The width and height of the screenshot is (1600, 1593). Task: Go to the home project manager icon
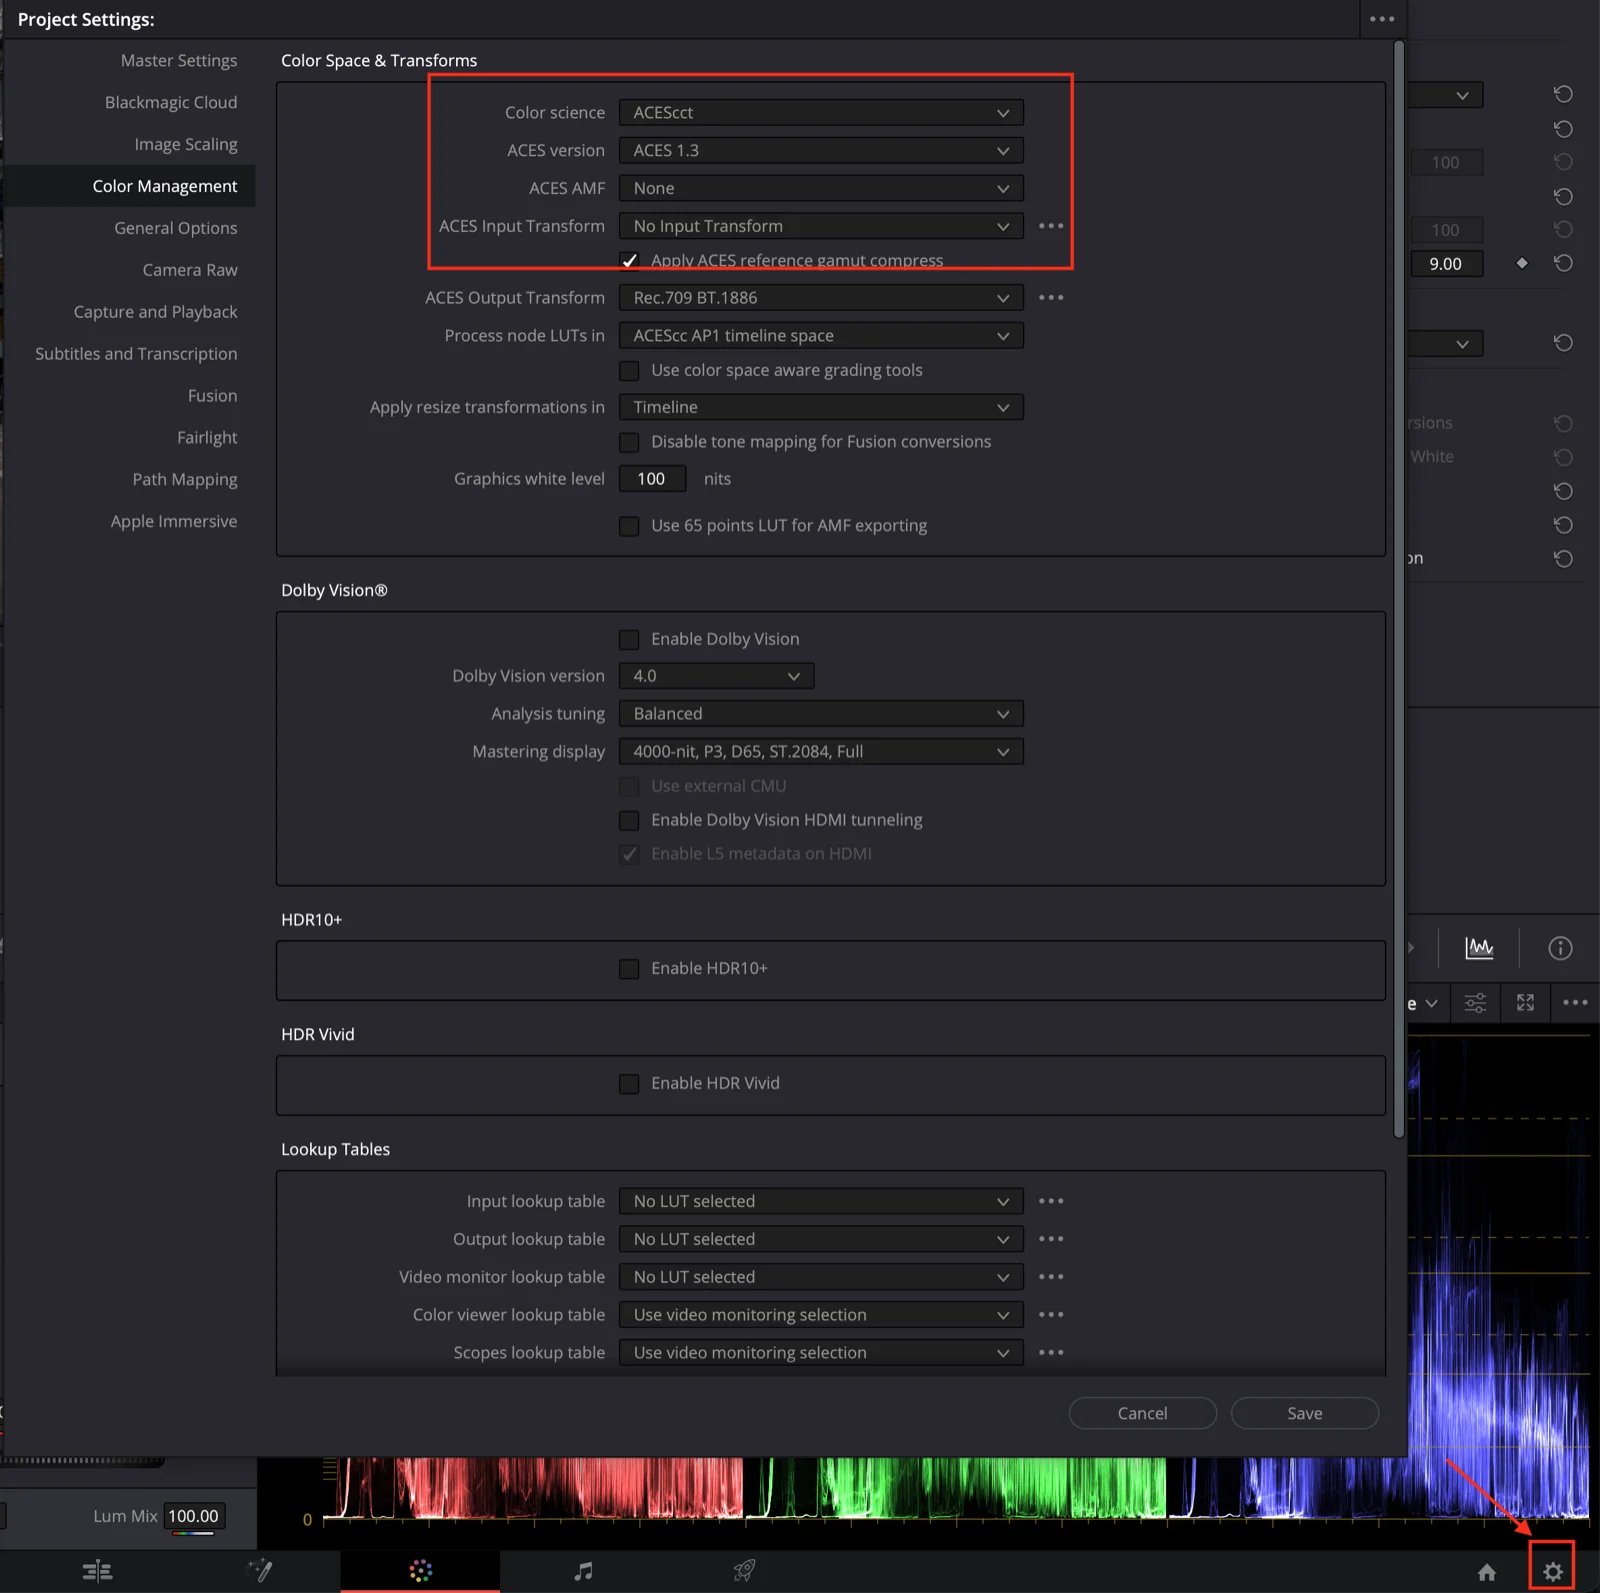[x=1487, y=1572]
